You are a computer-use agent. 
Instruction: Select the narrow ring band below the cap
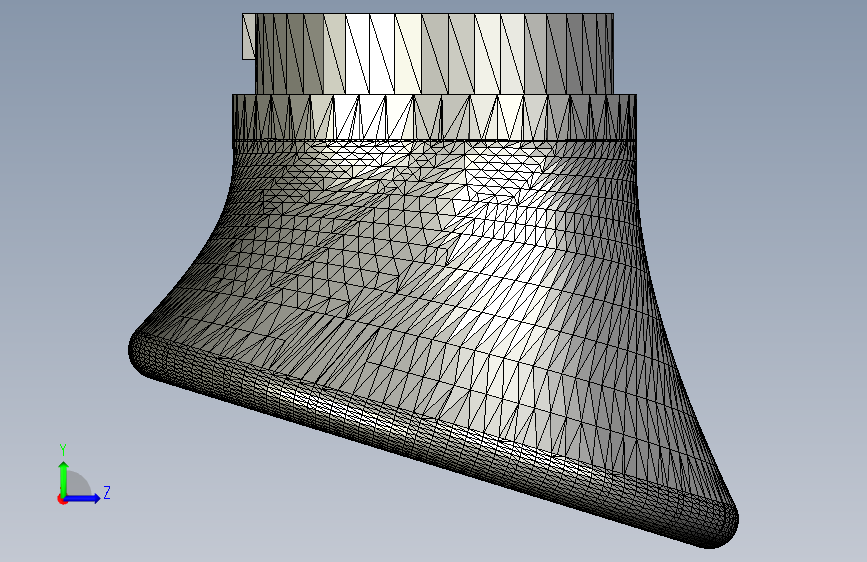pos(434,117)
